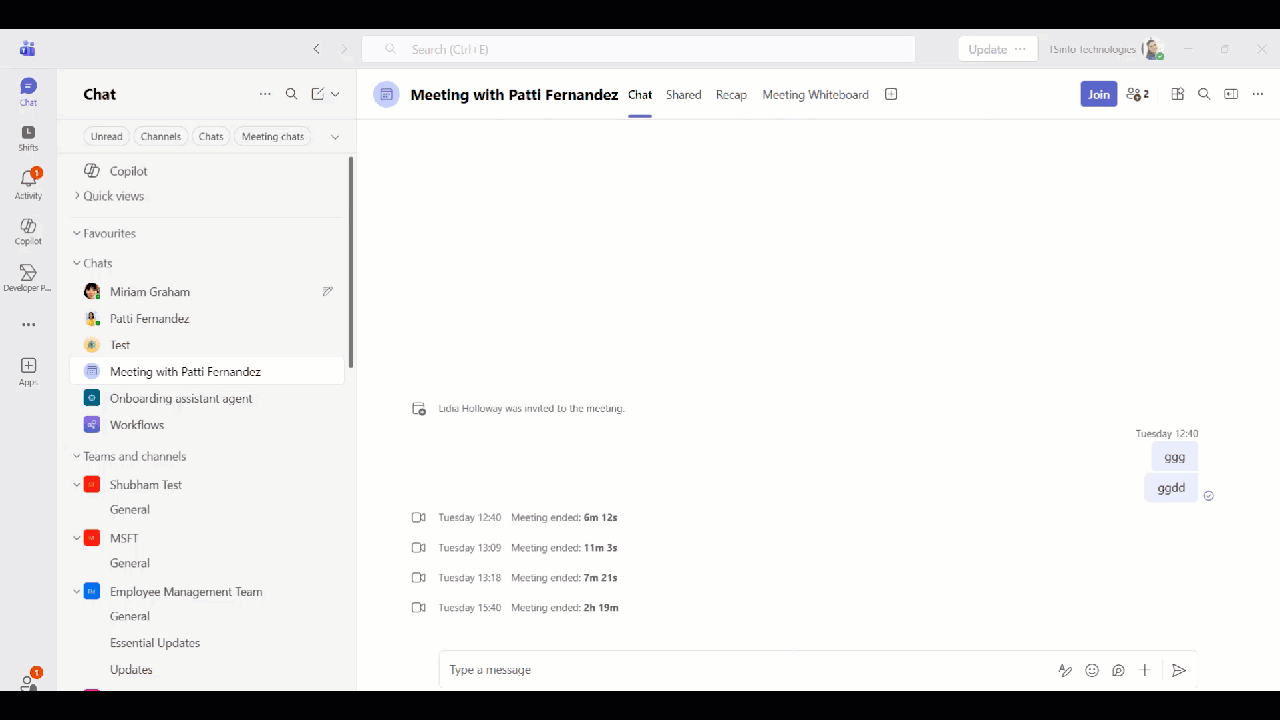Open the apps grid icon in header

point(1177,94)
